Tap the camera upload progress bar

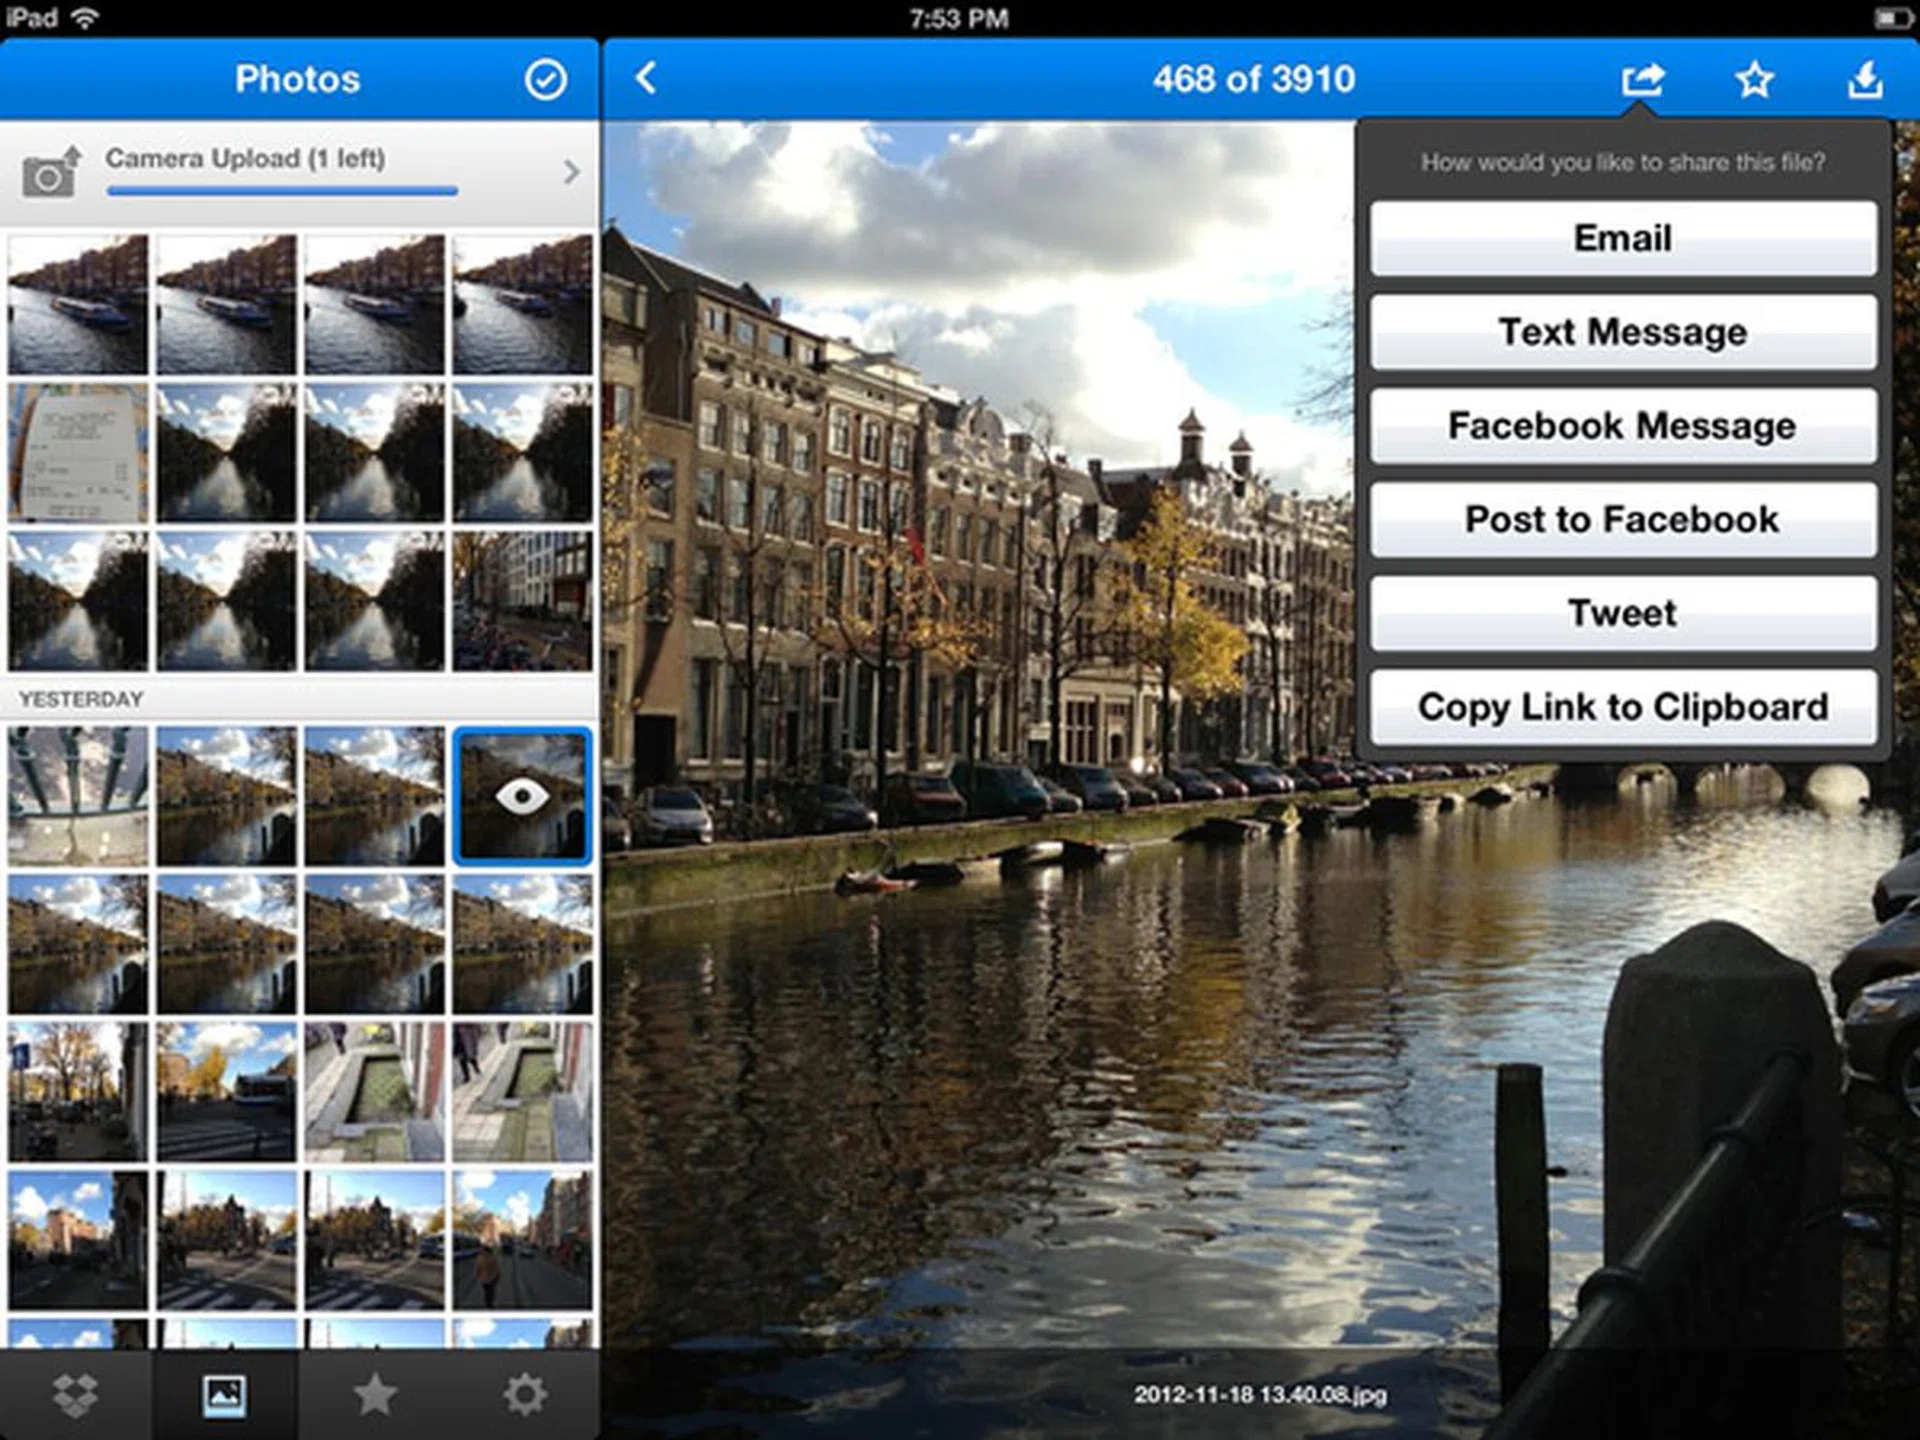(282, 190)
